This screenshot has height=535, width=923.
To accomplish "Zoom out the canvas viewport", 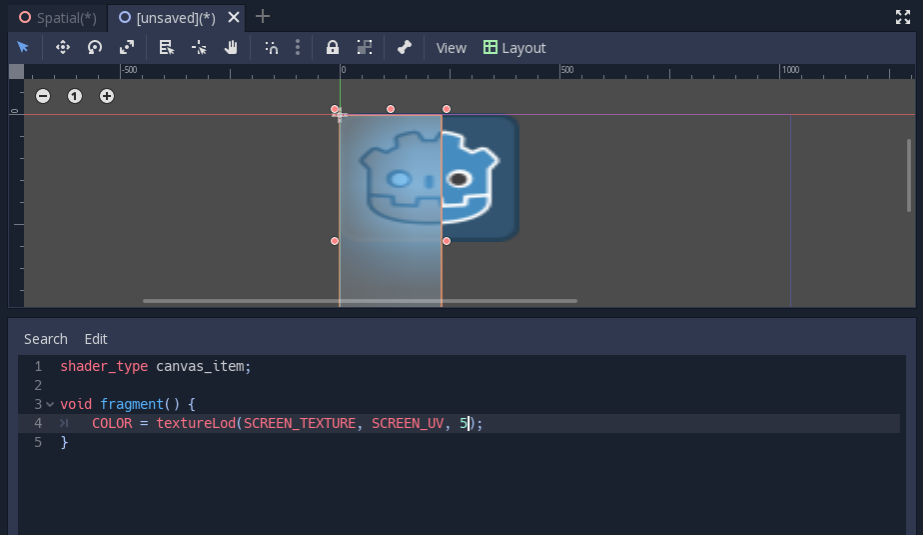I will (43, 96).
